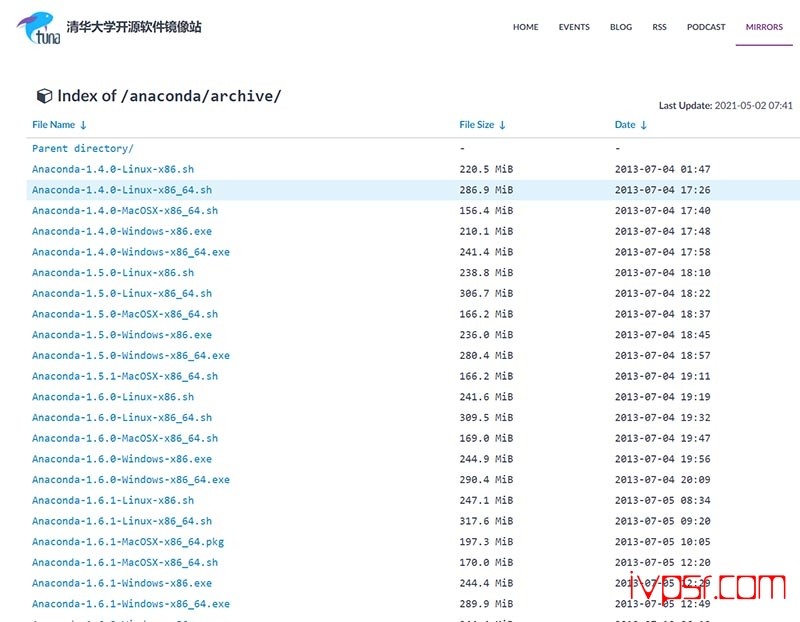Click file size 280.4 MiB
This screenshot has width=800, height=622.
486,356
